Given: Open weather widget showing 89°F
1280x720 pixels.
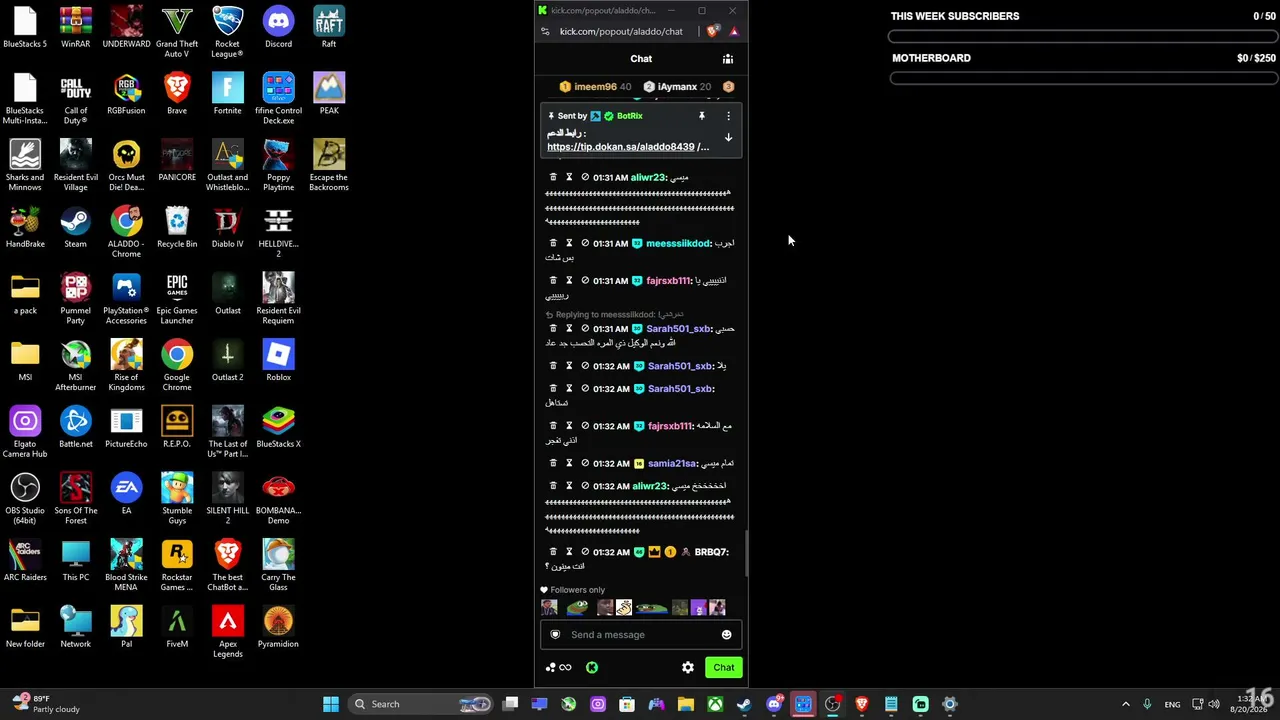Looking at the screenshot, I should tap(46, 704).
